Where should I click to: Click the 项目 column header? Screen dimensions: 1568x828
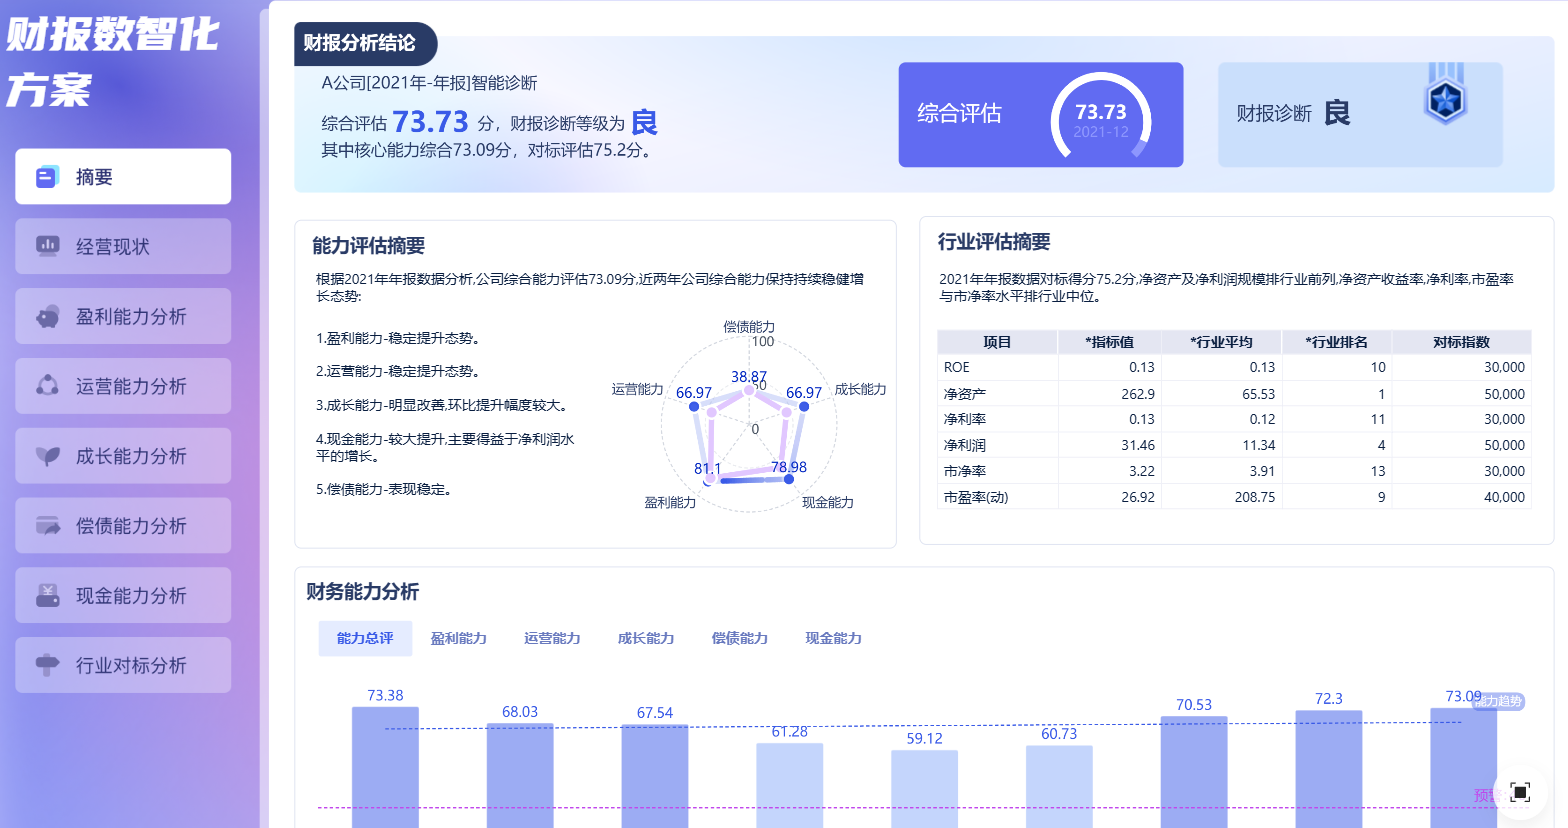[x=997, y=342]
